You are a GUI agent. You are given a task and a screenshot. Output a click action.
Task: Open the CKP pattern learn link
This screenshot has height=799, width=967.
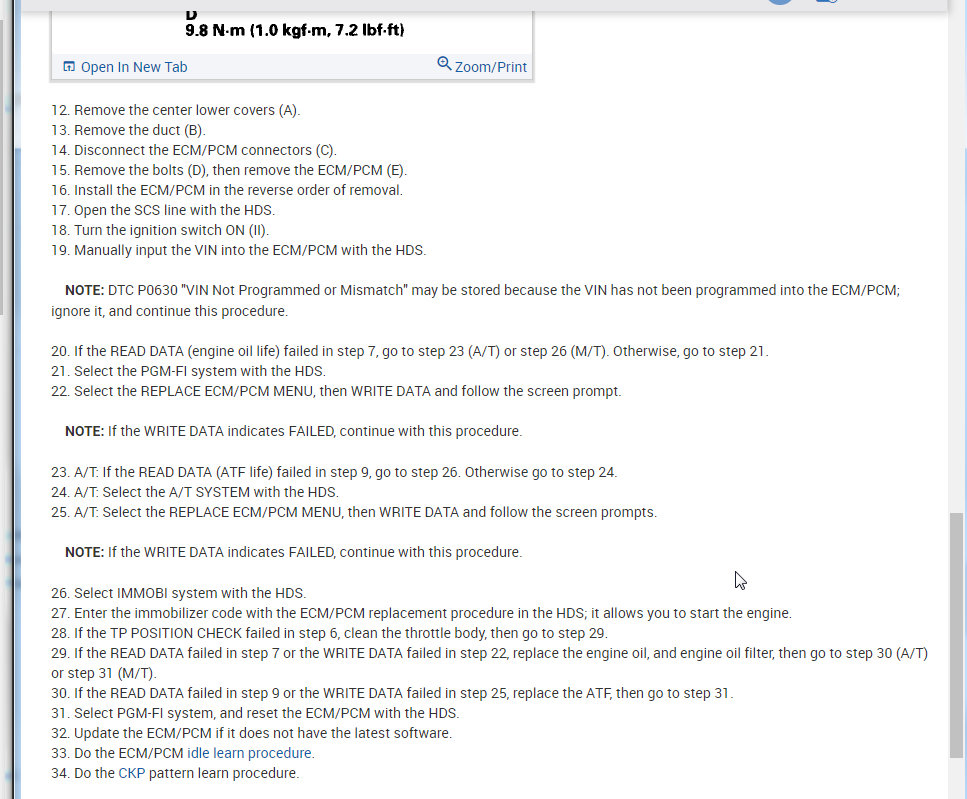coord(131,773)
